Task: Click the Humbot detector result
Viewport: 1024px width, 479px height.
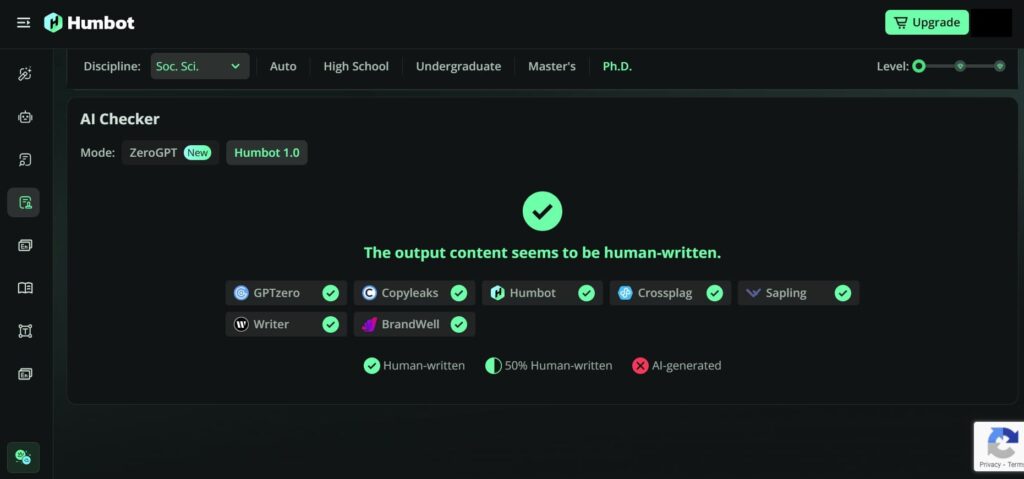Action: [x=542, y=293]
